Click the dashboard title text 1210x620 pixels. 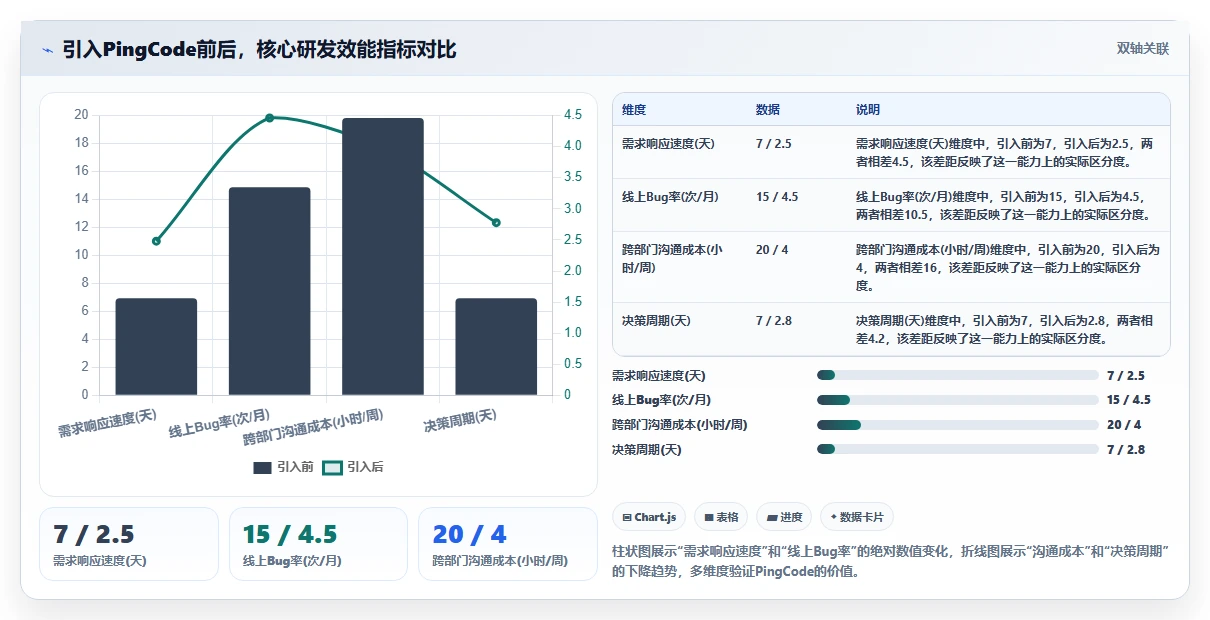point(259,49)
